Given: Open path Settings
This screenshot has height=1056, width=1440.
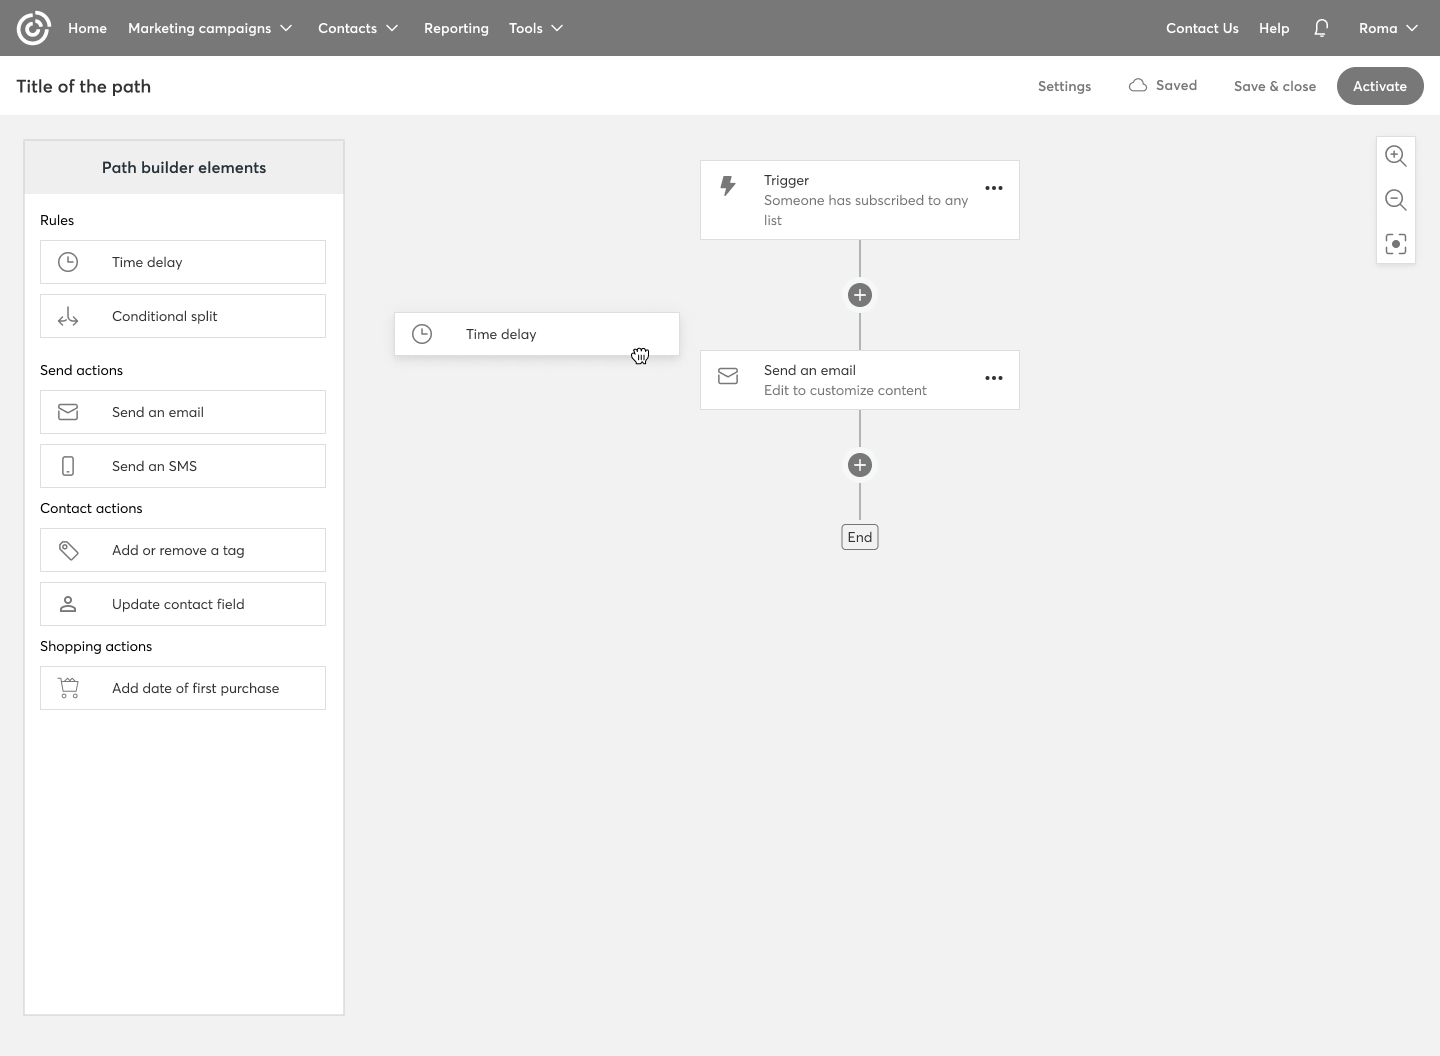Looking at the screenshot, I should pos(1064,86).
